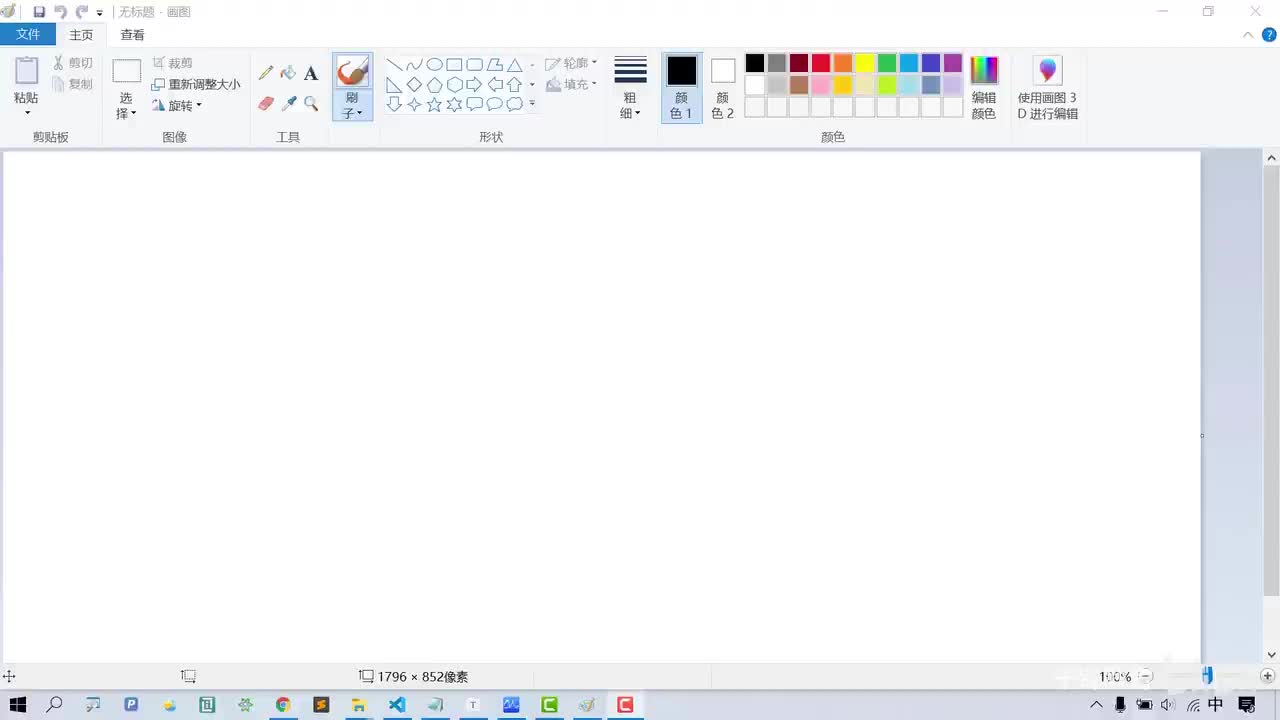Screen dimensions: 1280x720
Task: Collapse the ribbon with the chevron
Action: 1248,35
